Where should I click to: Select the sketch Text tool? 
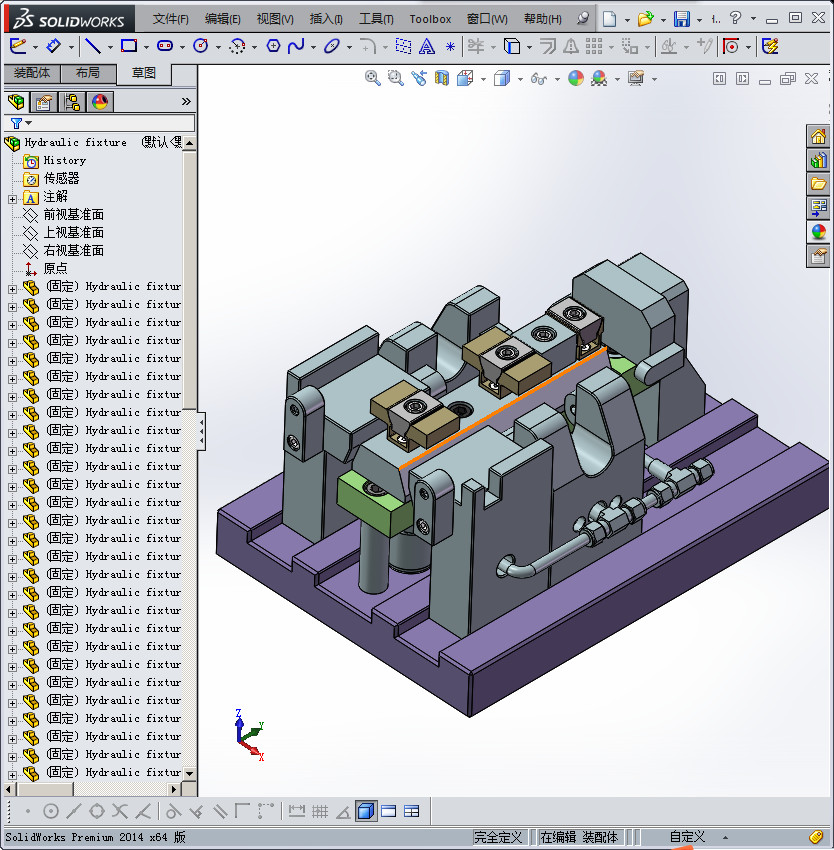[427, 47]
